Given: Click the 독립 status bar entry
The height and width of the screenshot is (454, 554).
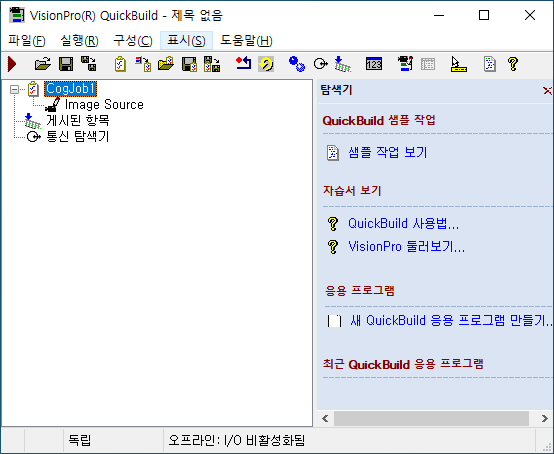Looking at the screenshot, I should [79, 440].
